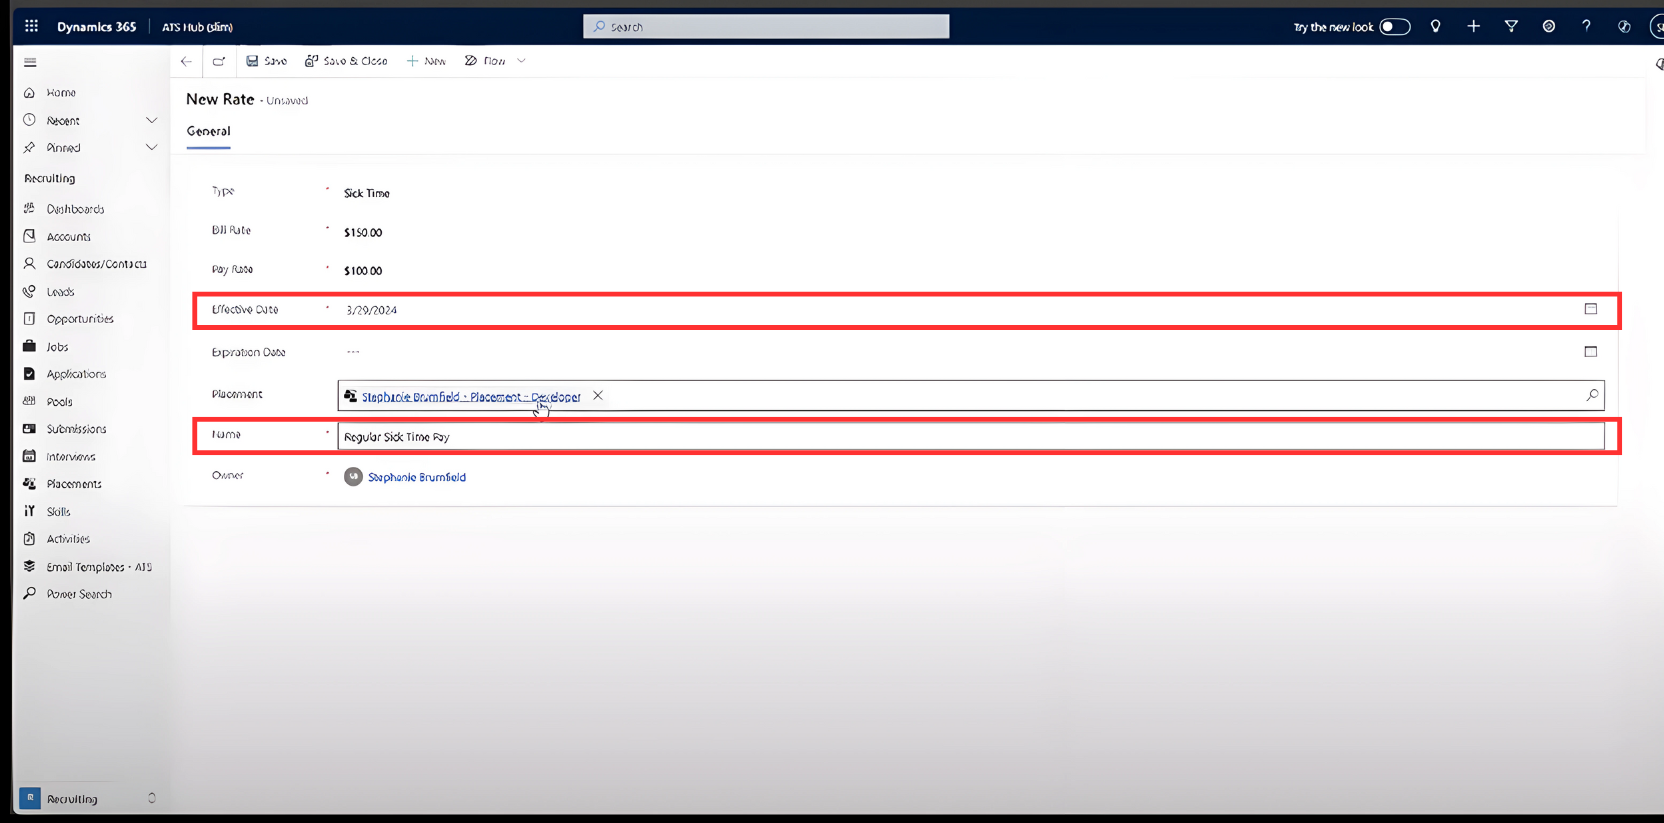Open Activities in sidebar
Screen dimensions: 1664x823
pyautogui.click(x=68, y=539)
